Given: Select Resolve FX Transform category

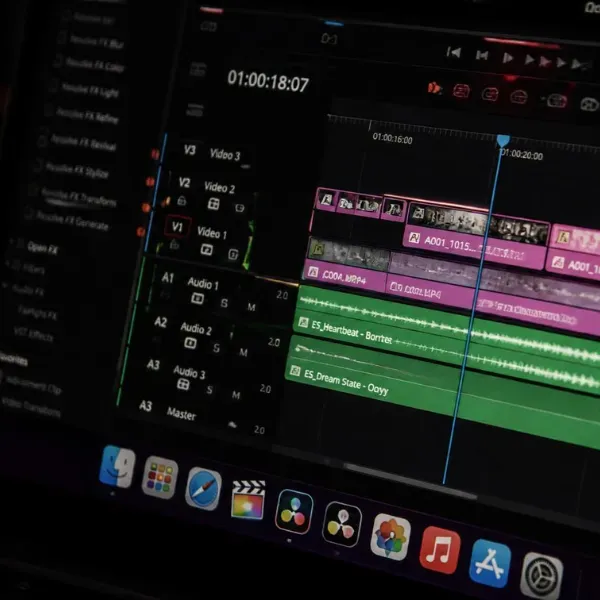Looking at the screenshot, I should point(79,196).
